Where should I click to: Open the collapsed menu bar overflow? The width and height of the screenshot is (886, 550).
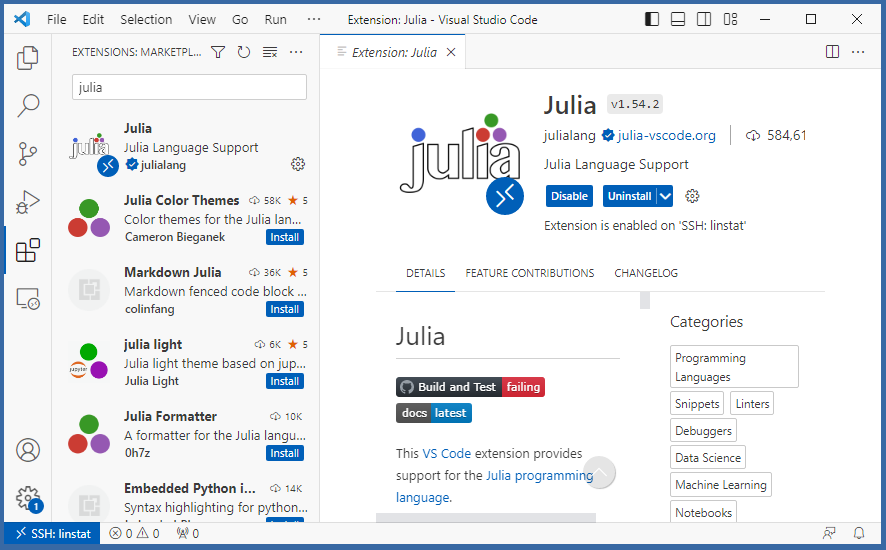(x=314, y=19)
